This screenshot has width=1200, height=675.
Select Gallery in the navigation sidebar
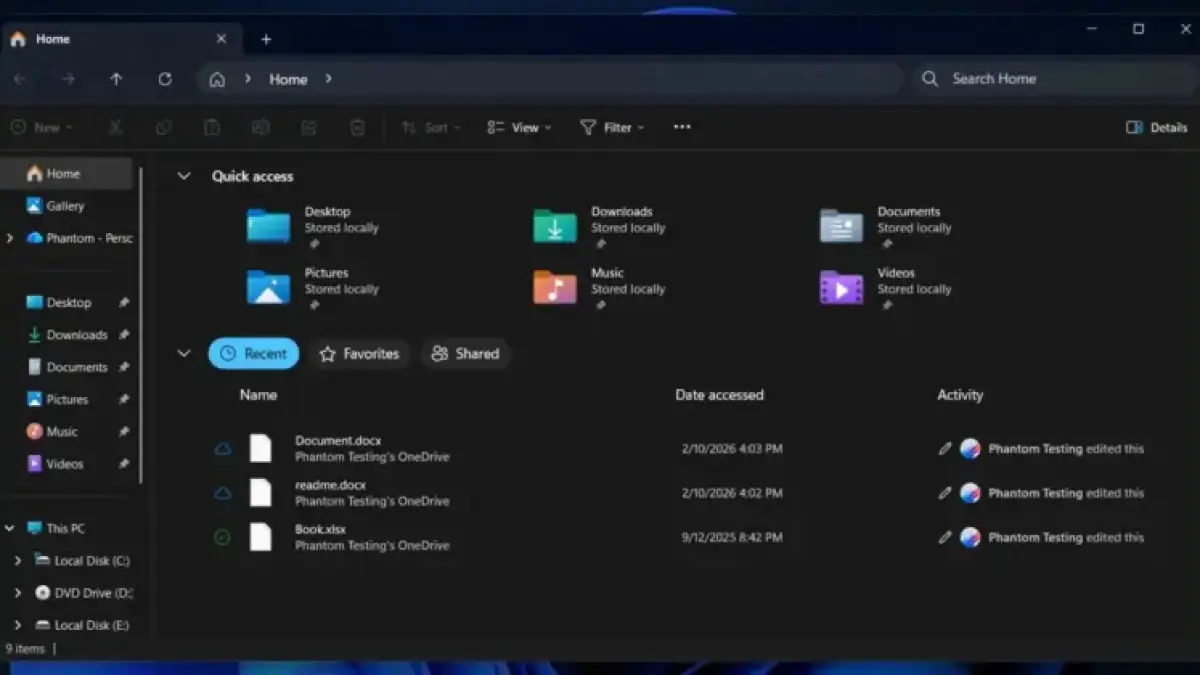point(65,206)
